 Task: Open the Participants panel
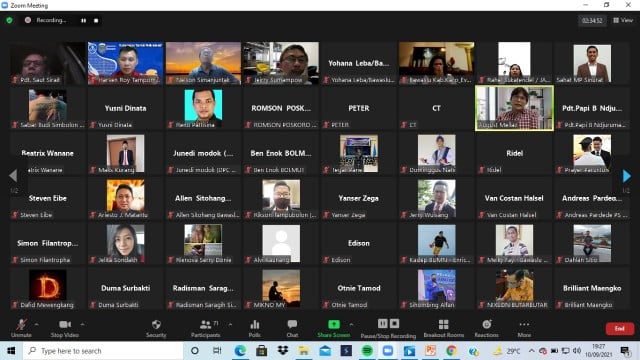point(206,328)
